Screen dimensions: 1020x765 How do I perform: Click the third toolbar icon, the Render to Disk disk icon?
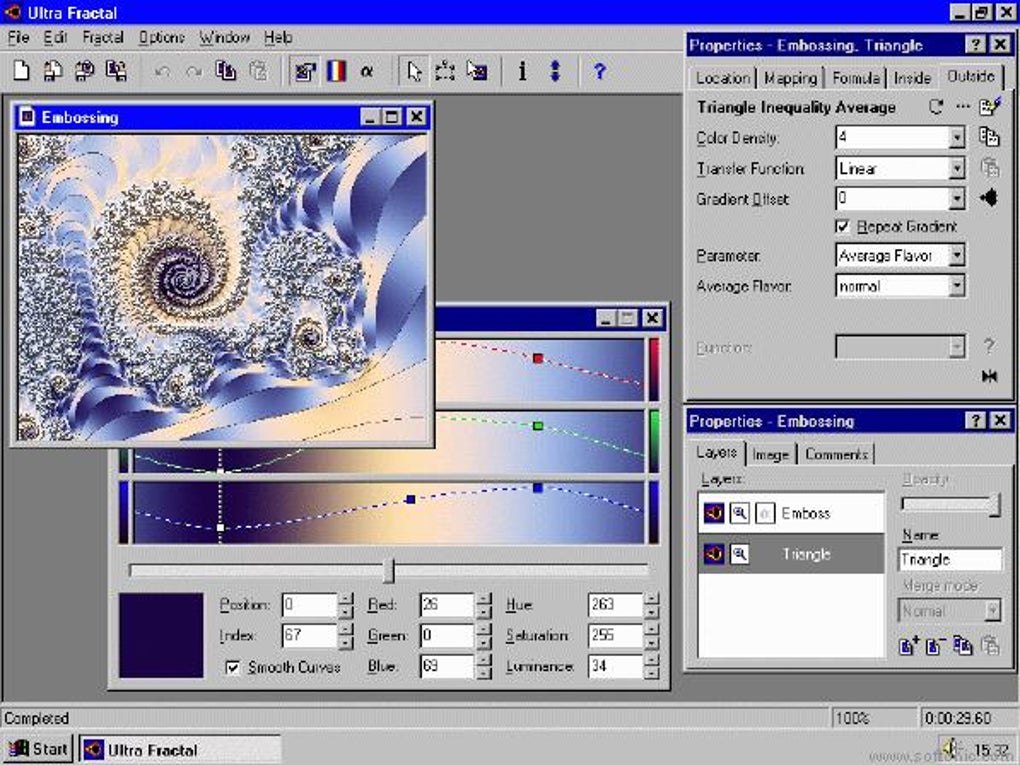point(84,70)
